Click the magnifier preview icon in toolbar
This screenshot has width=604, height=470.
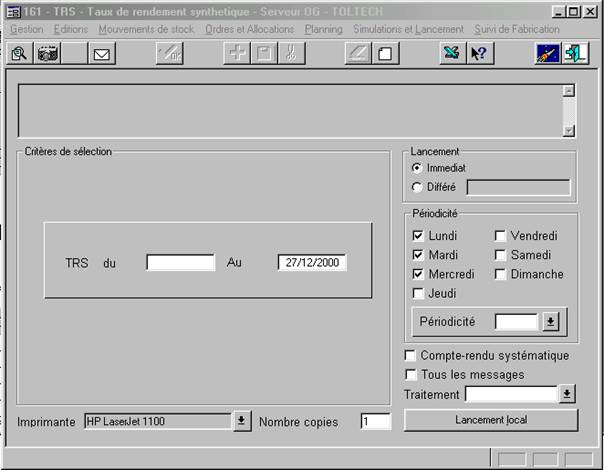point(19,54)
